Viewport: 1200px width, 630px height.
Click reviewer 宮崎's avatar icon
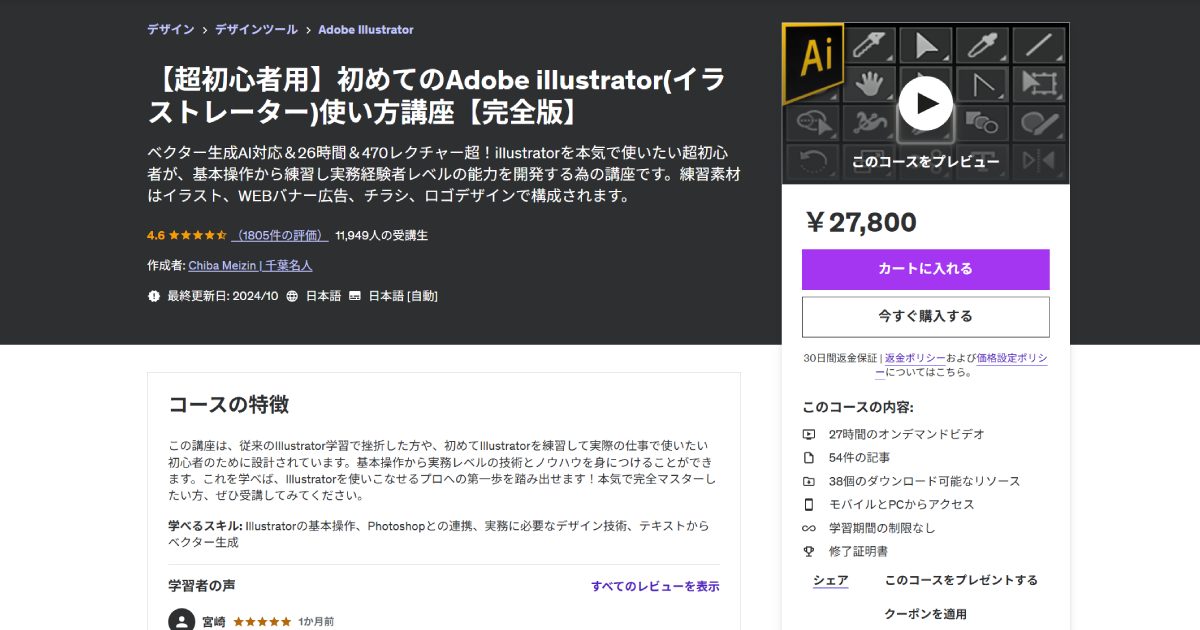coord(181,621)
